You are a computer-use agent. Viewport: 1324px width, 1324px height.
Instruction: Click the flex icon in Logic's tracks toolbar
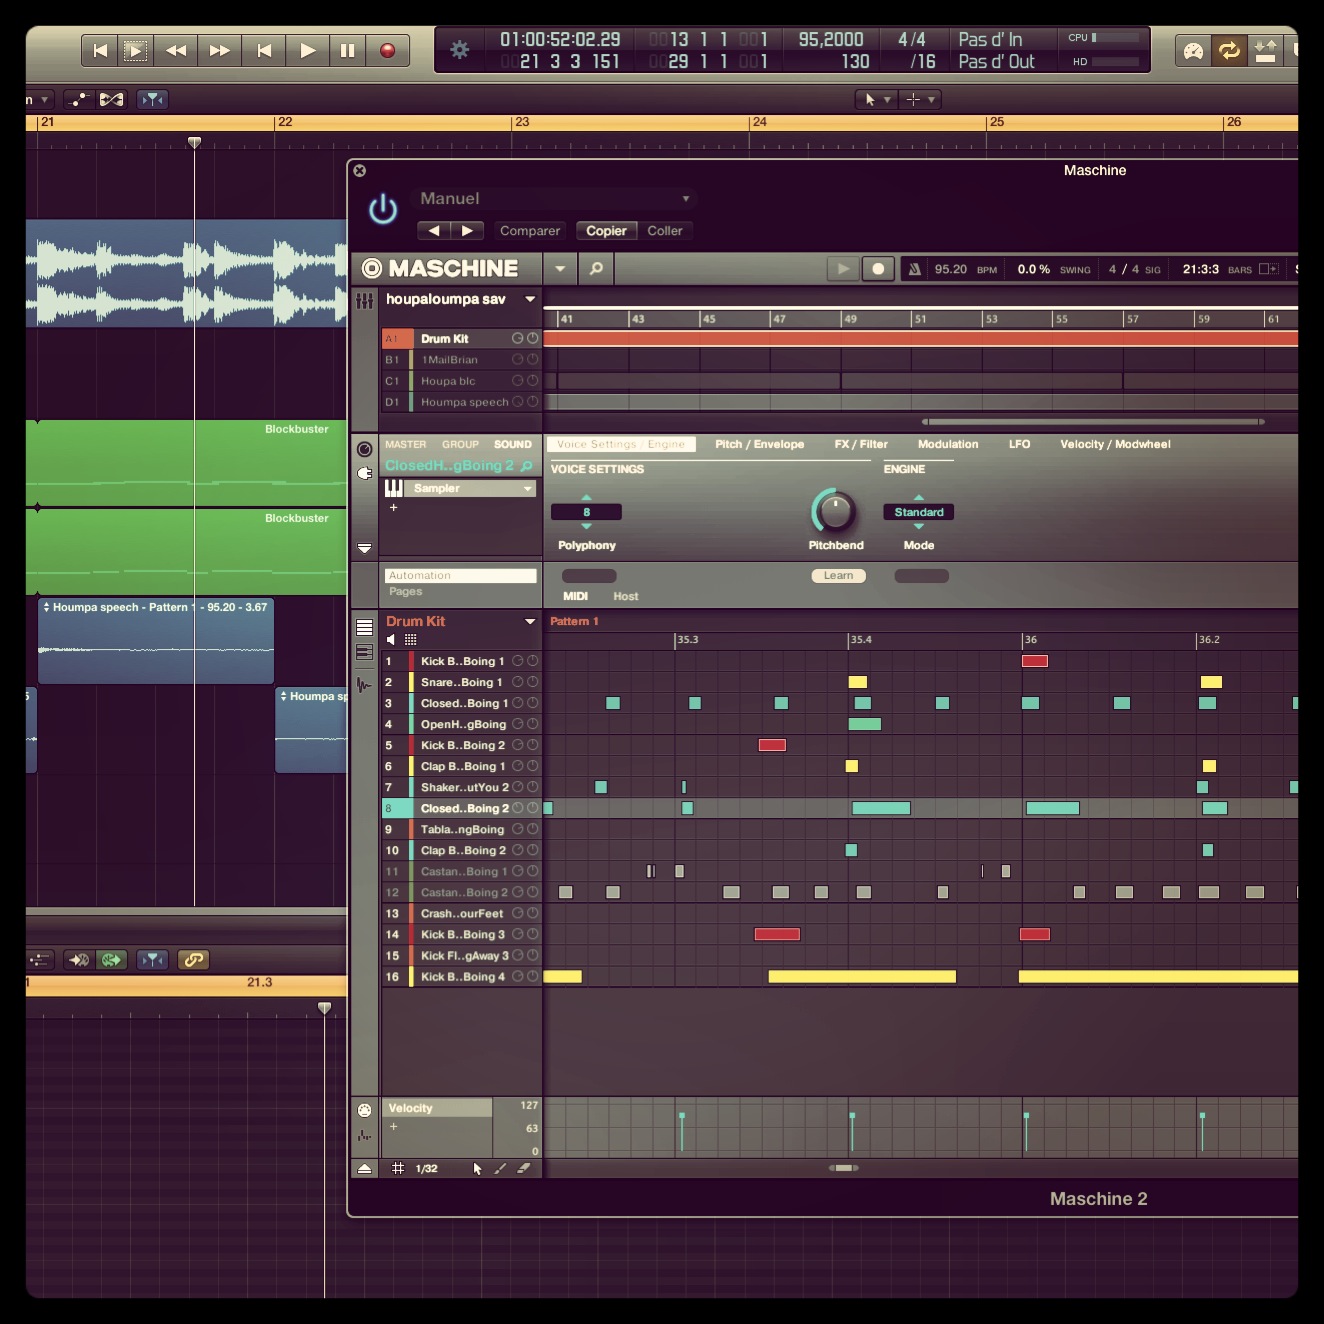click(x=112, y=99)
